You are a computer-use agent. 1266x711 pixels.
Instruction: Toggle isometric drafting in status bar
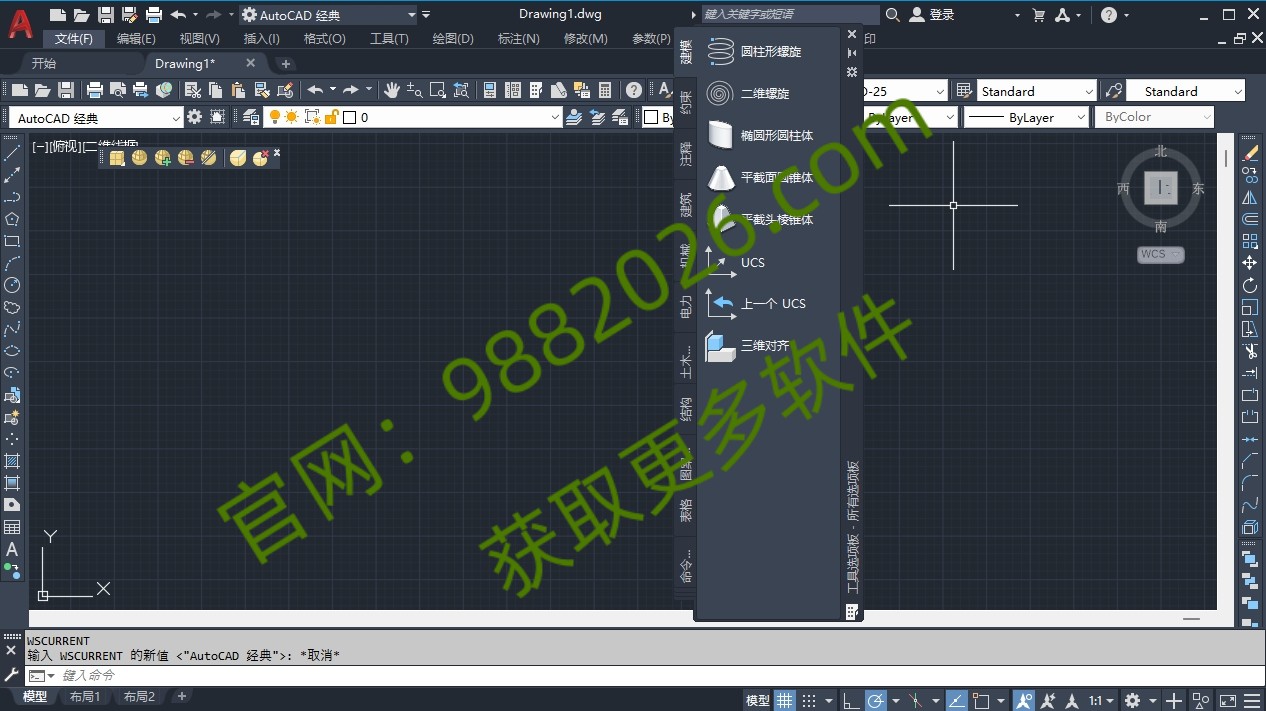[915, 700]
